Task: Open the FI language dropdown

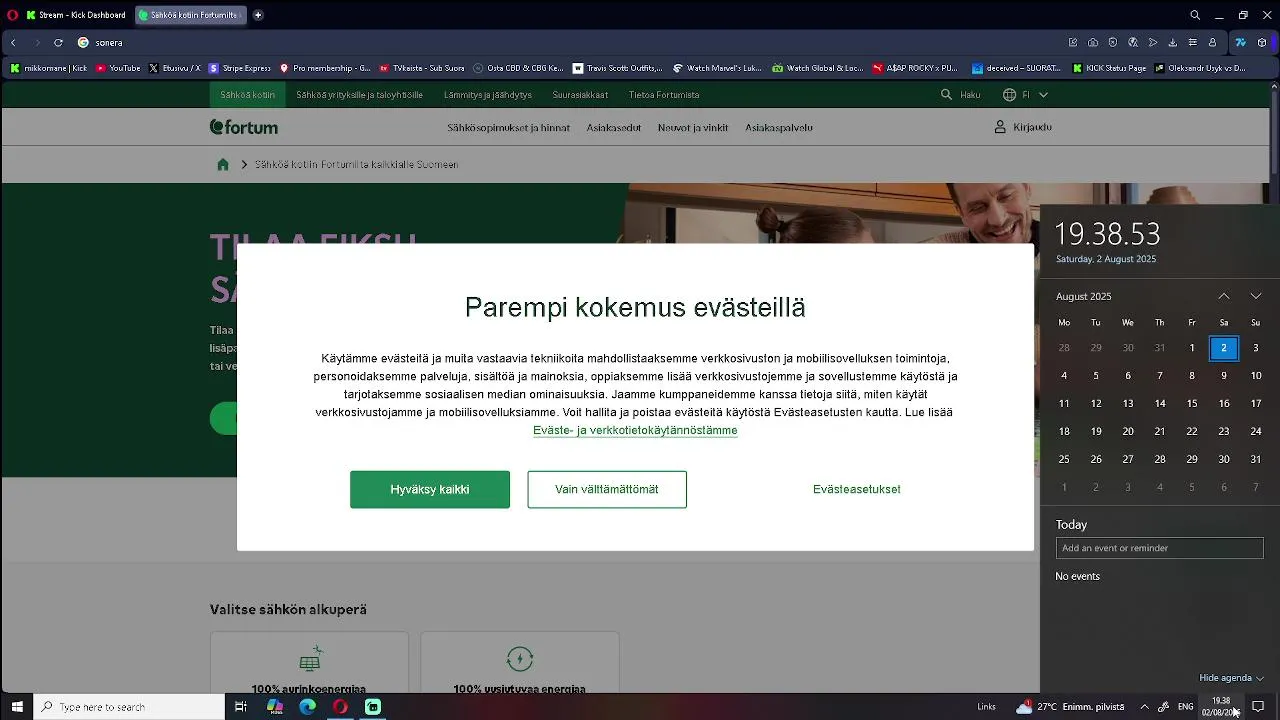Action: click(1026, 95)
